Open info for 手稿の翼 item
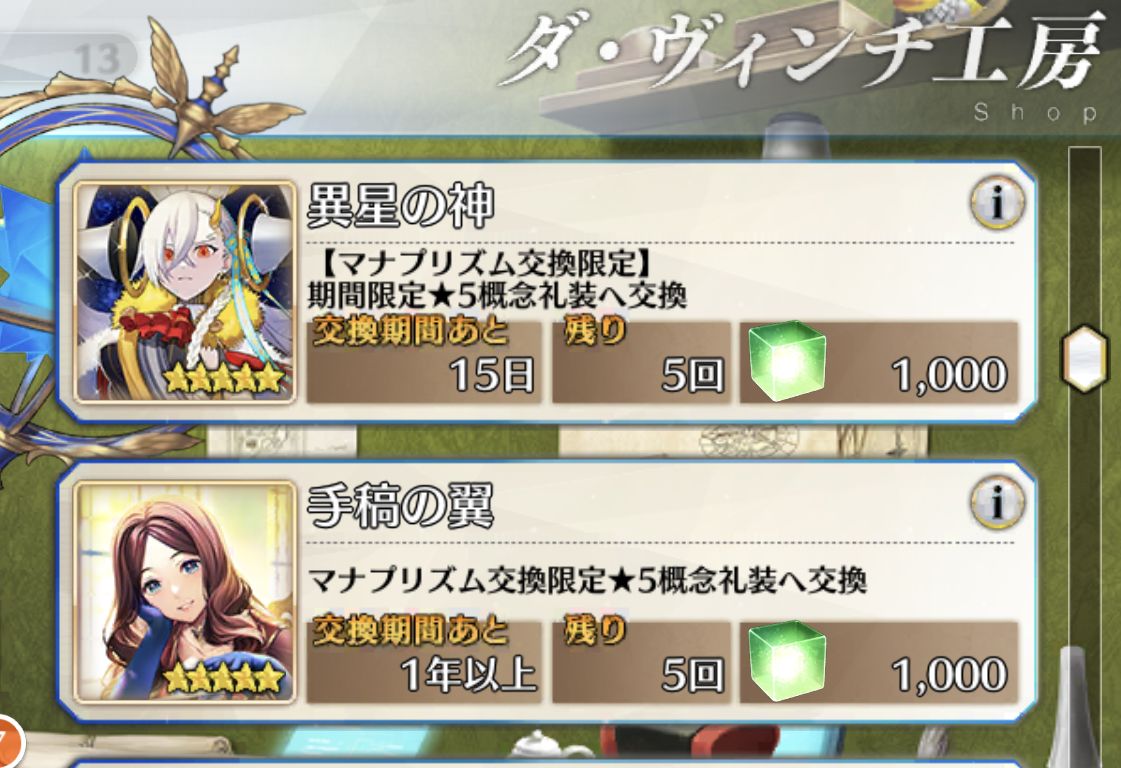 pos(997,503)
